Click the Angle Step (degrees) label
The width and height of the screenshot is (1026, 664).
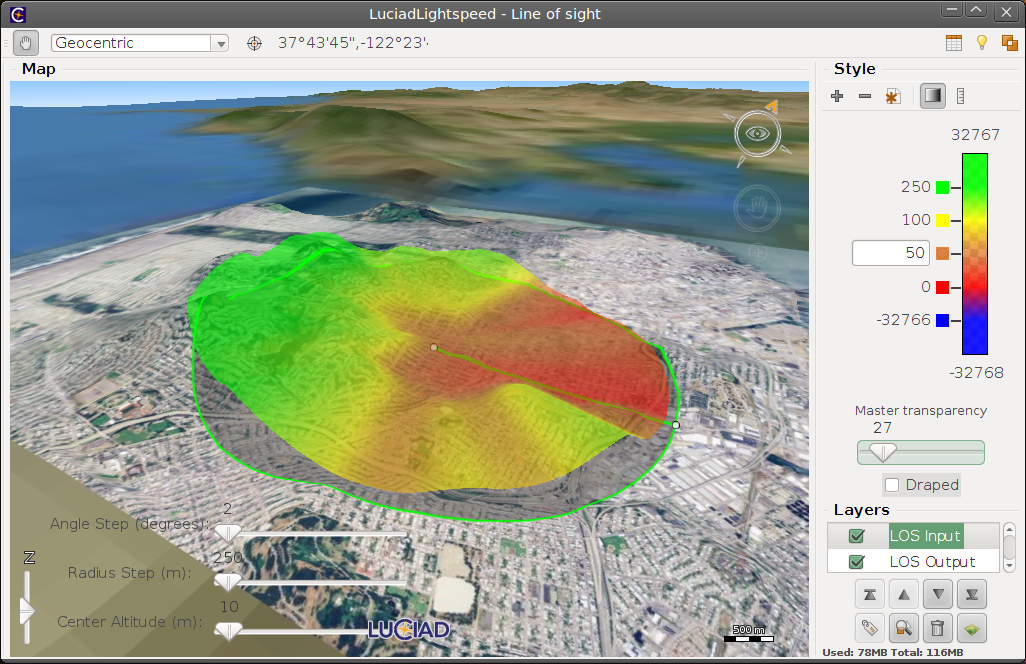tap(130, 524)
